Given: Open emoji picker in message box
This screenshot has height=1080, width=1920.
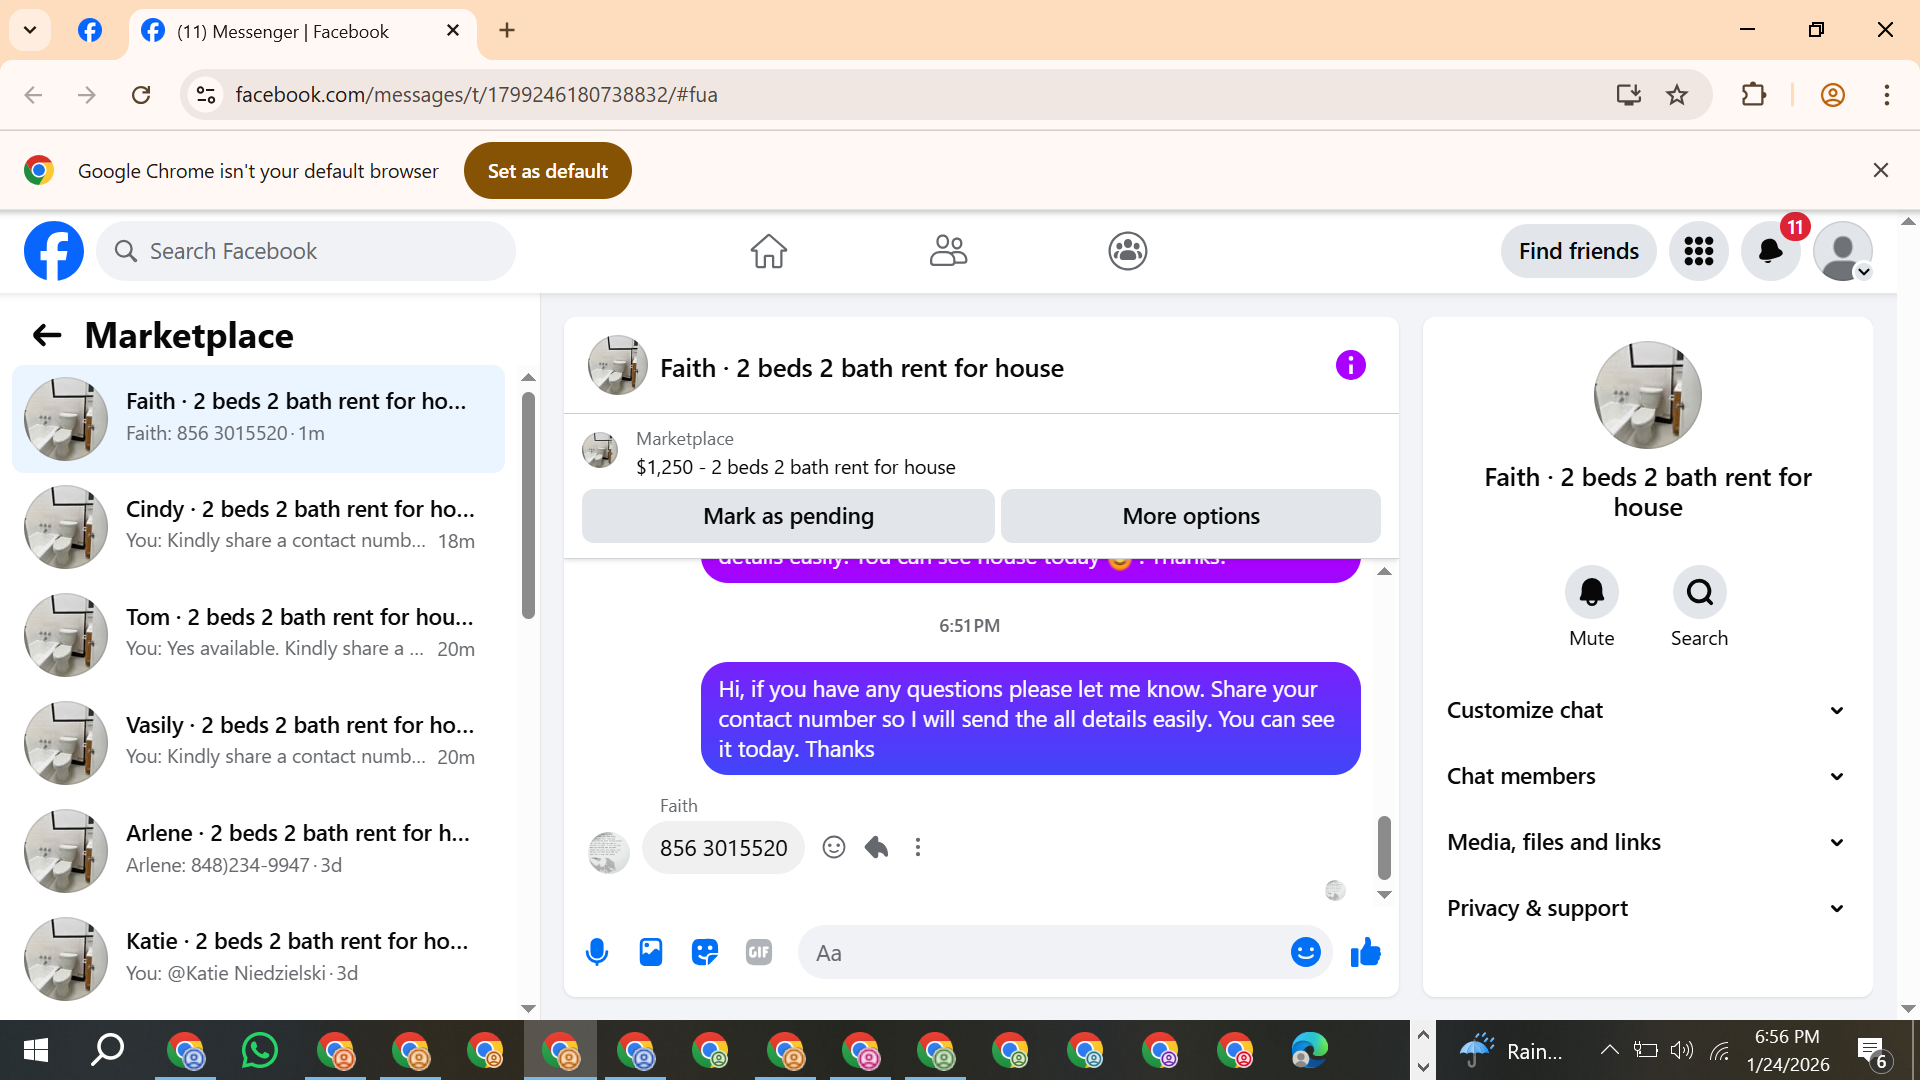Looking at the screenshot, I should point(1305,952).
